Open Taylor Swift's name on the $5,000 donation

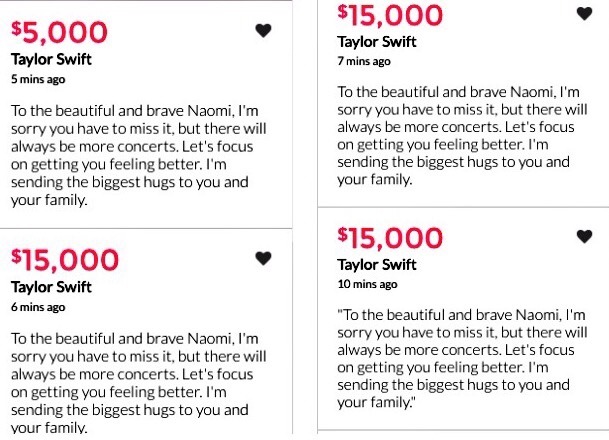click(51, 58)
